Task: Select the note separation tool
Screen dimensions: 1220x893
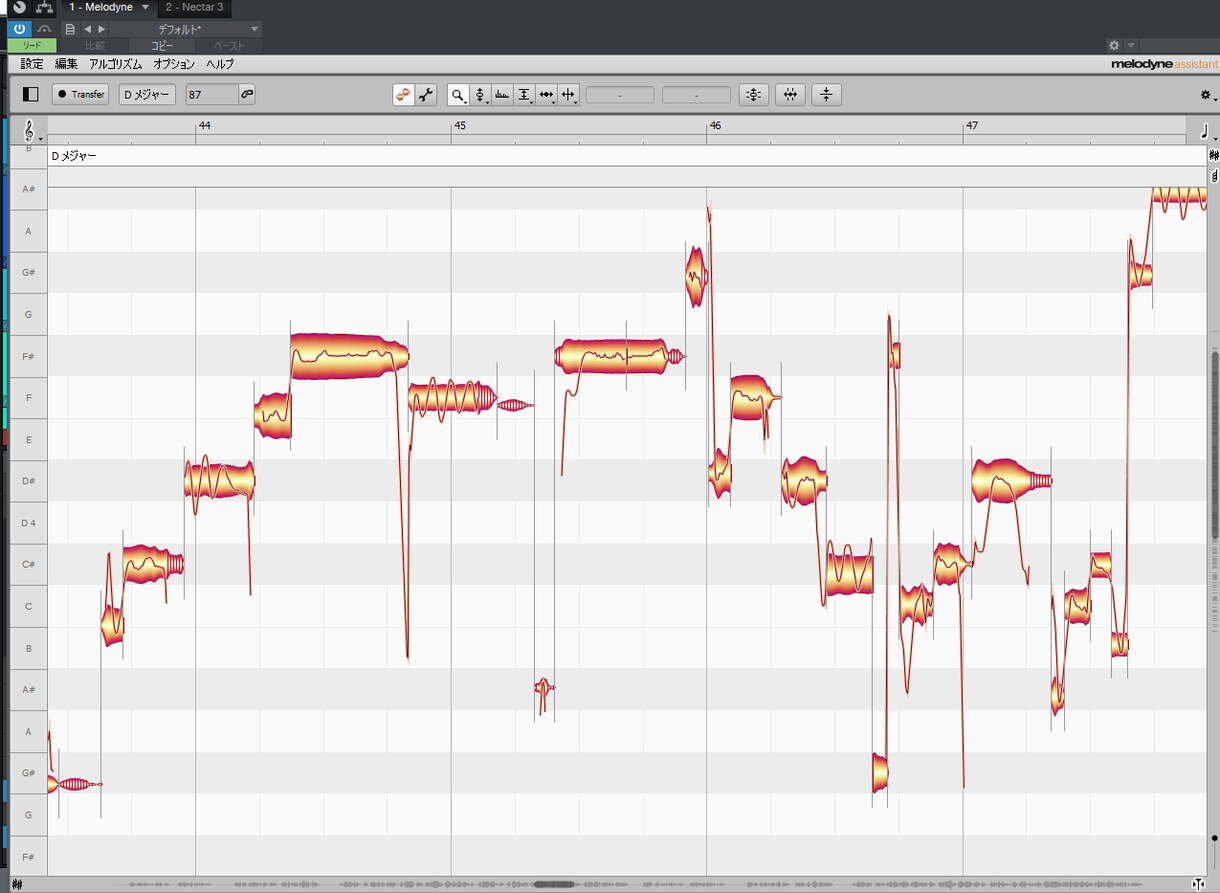Action: pos(568,95)
